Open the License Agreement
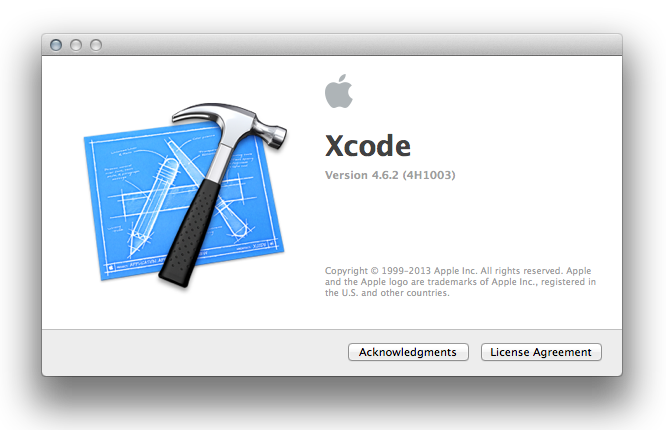This screenshot has width=666, height=430. click(541, 352)
